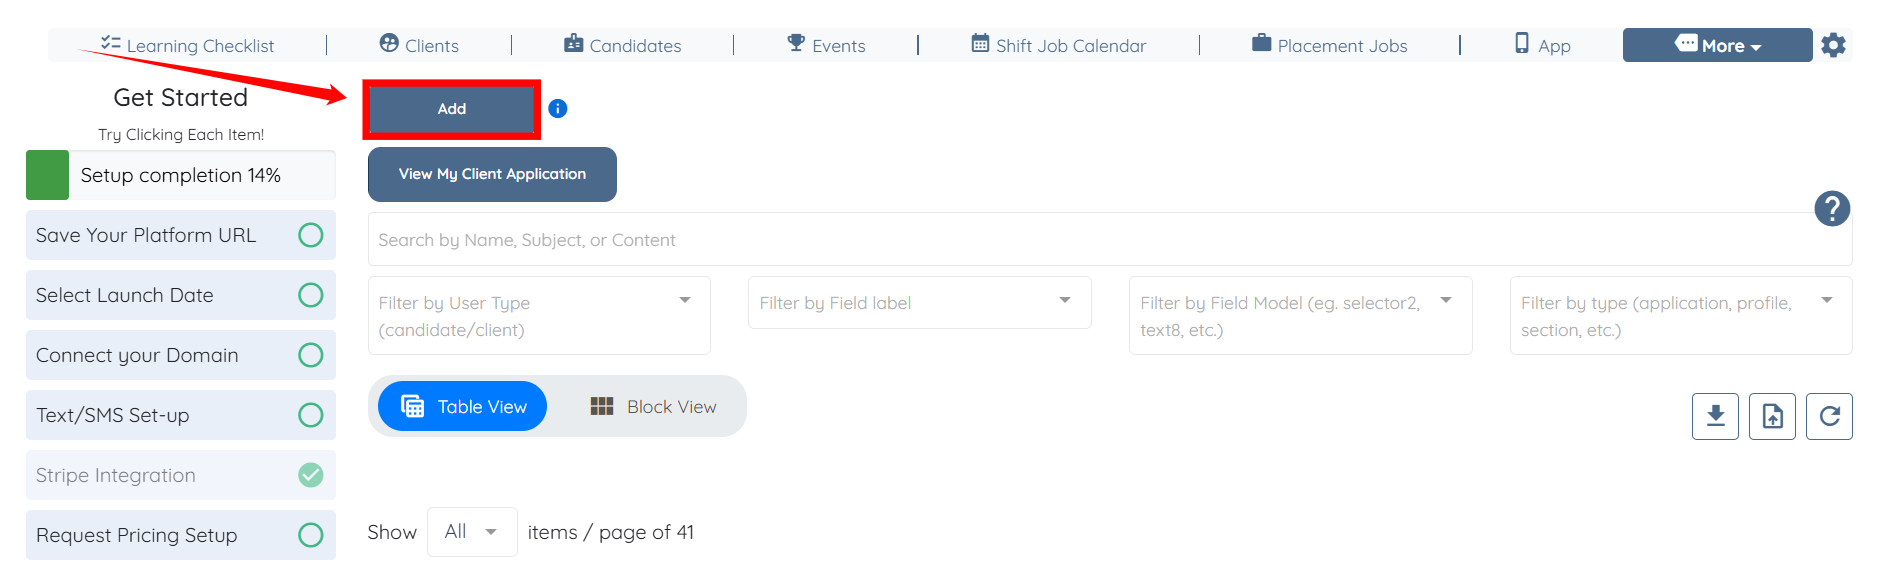
Task: Click the download icon button
Action: 1715,416
